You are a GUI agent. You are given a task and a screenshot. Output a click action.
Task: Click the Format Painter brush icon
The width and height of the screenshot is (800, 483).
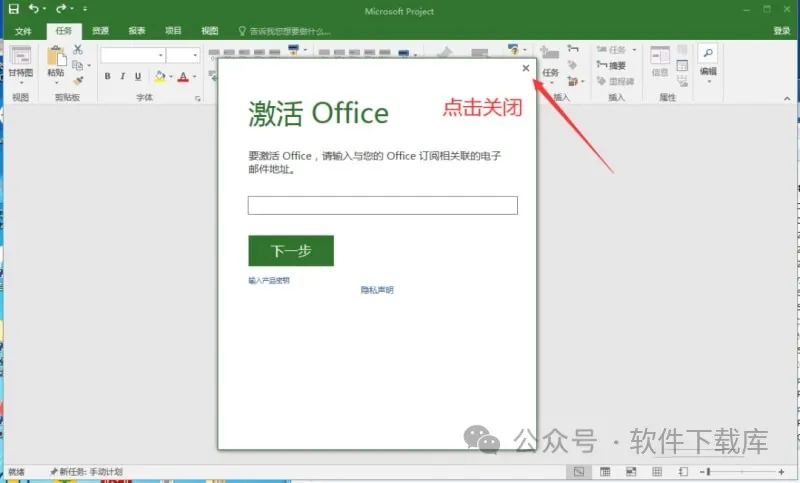(x=78, y=81)
